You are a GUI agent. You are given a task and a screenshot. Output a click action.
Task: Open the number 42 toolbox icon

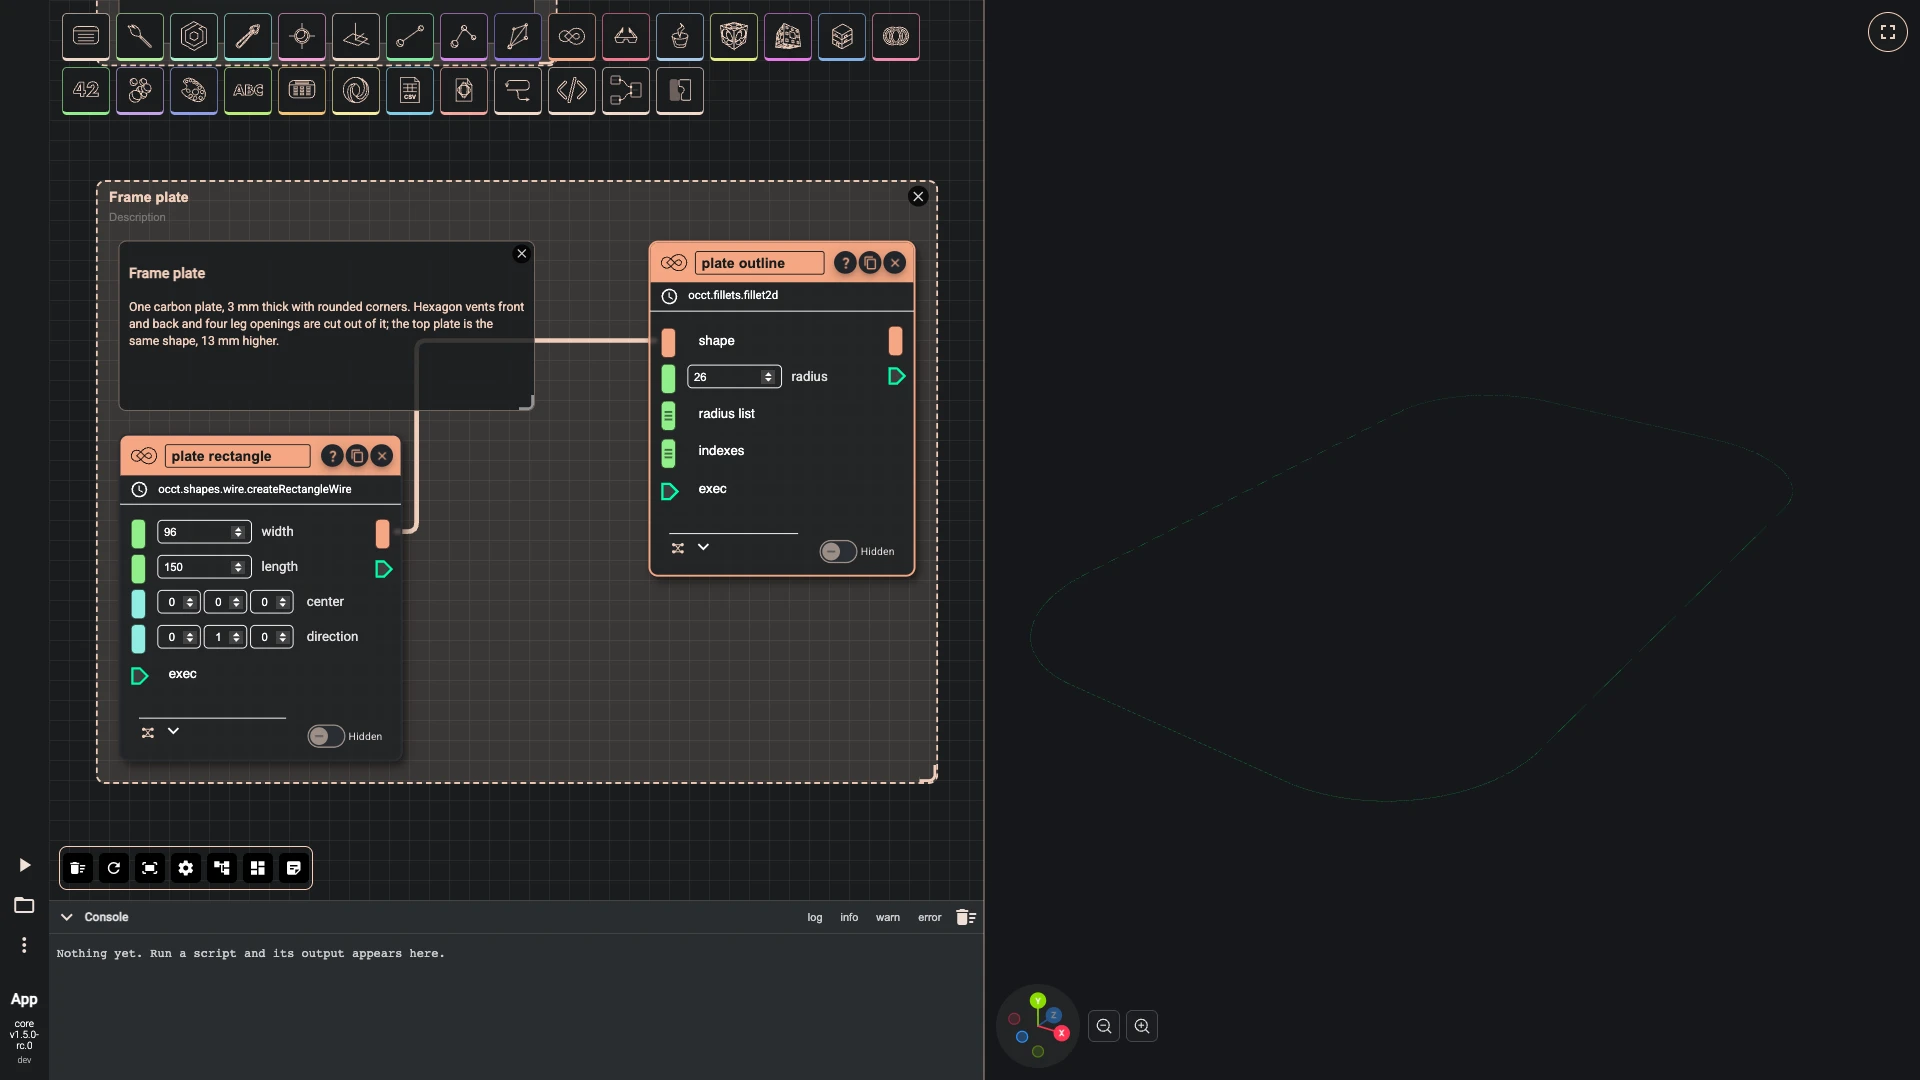86,90
